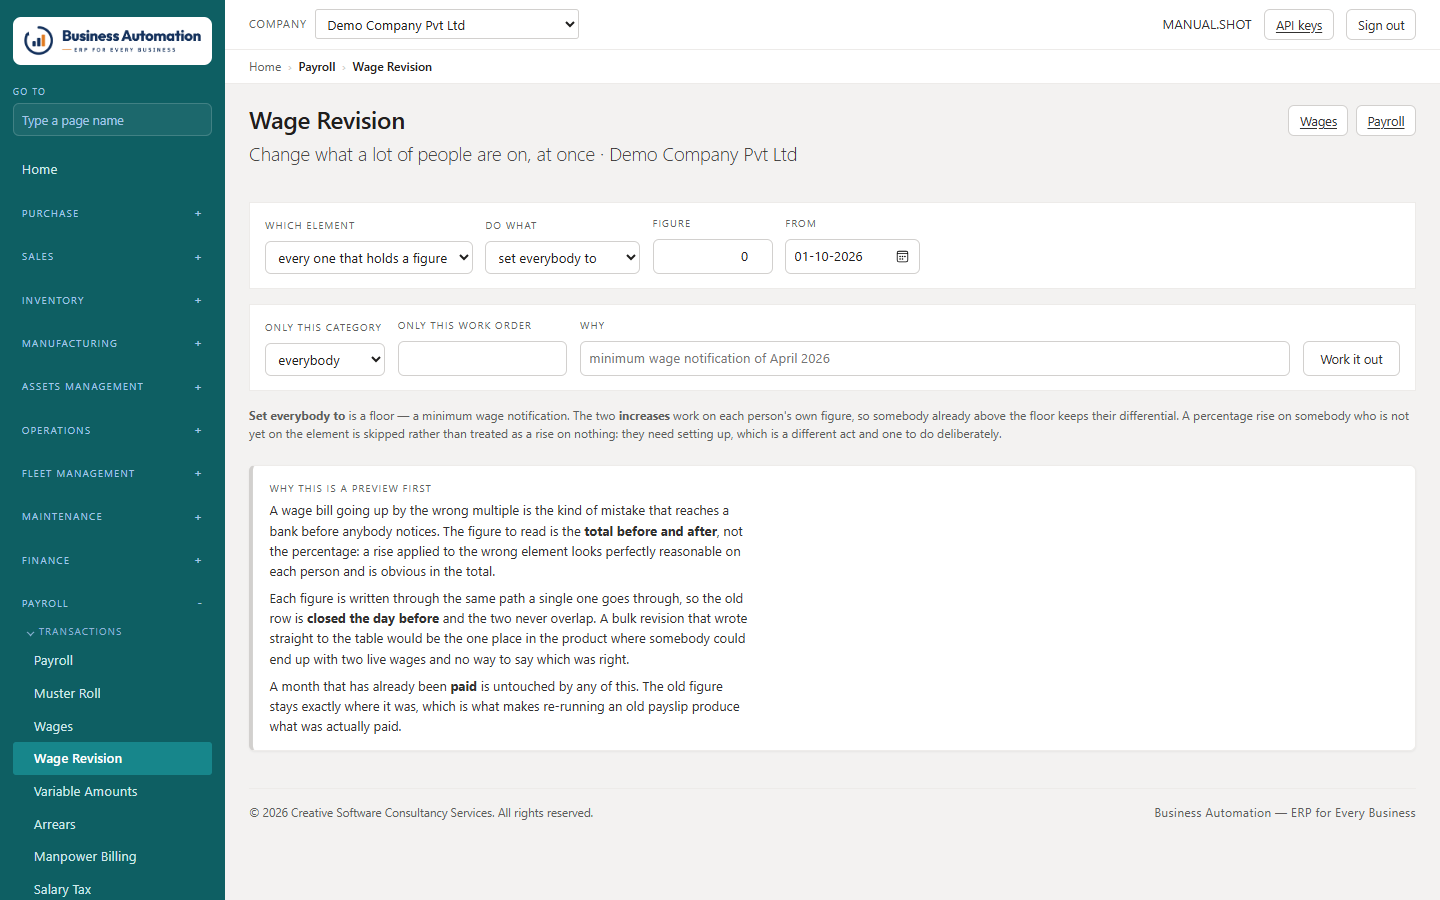
Task: Click the API keys button
Action: (x=1299, y=25)
